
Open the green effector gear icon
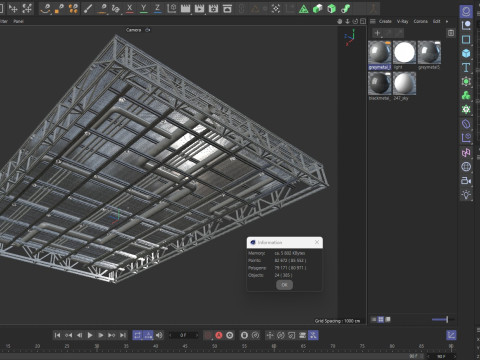pyautogui.click(x=466, y=109)
